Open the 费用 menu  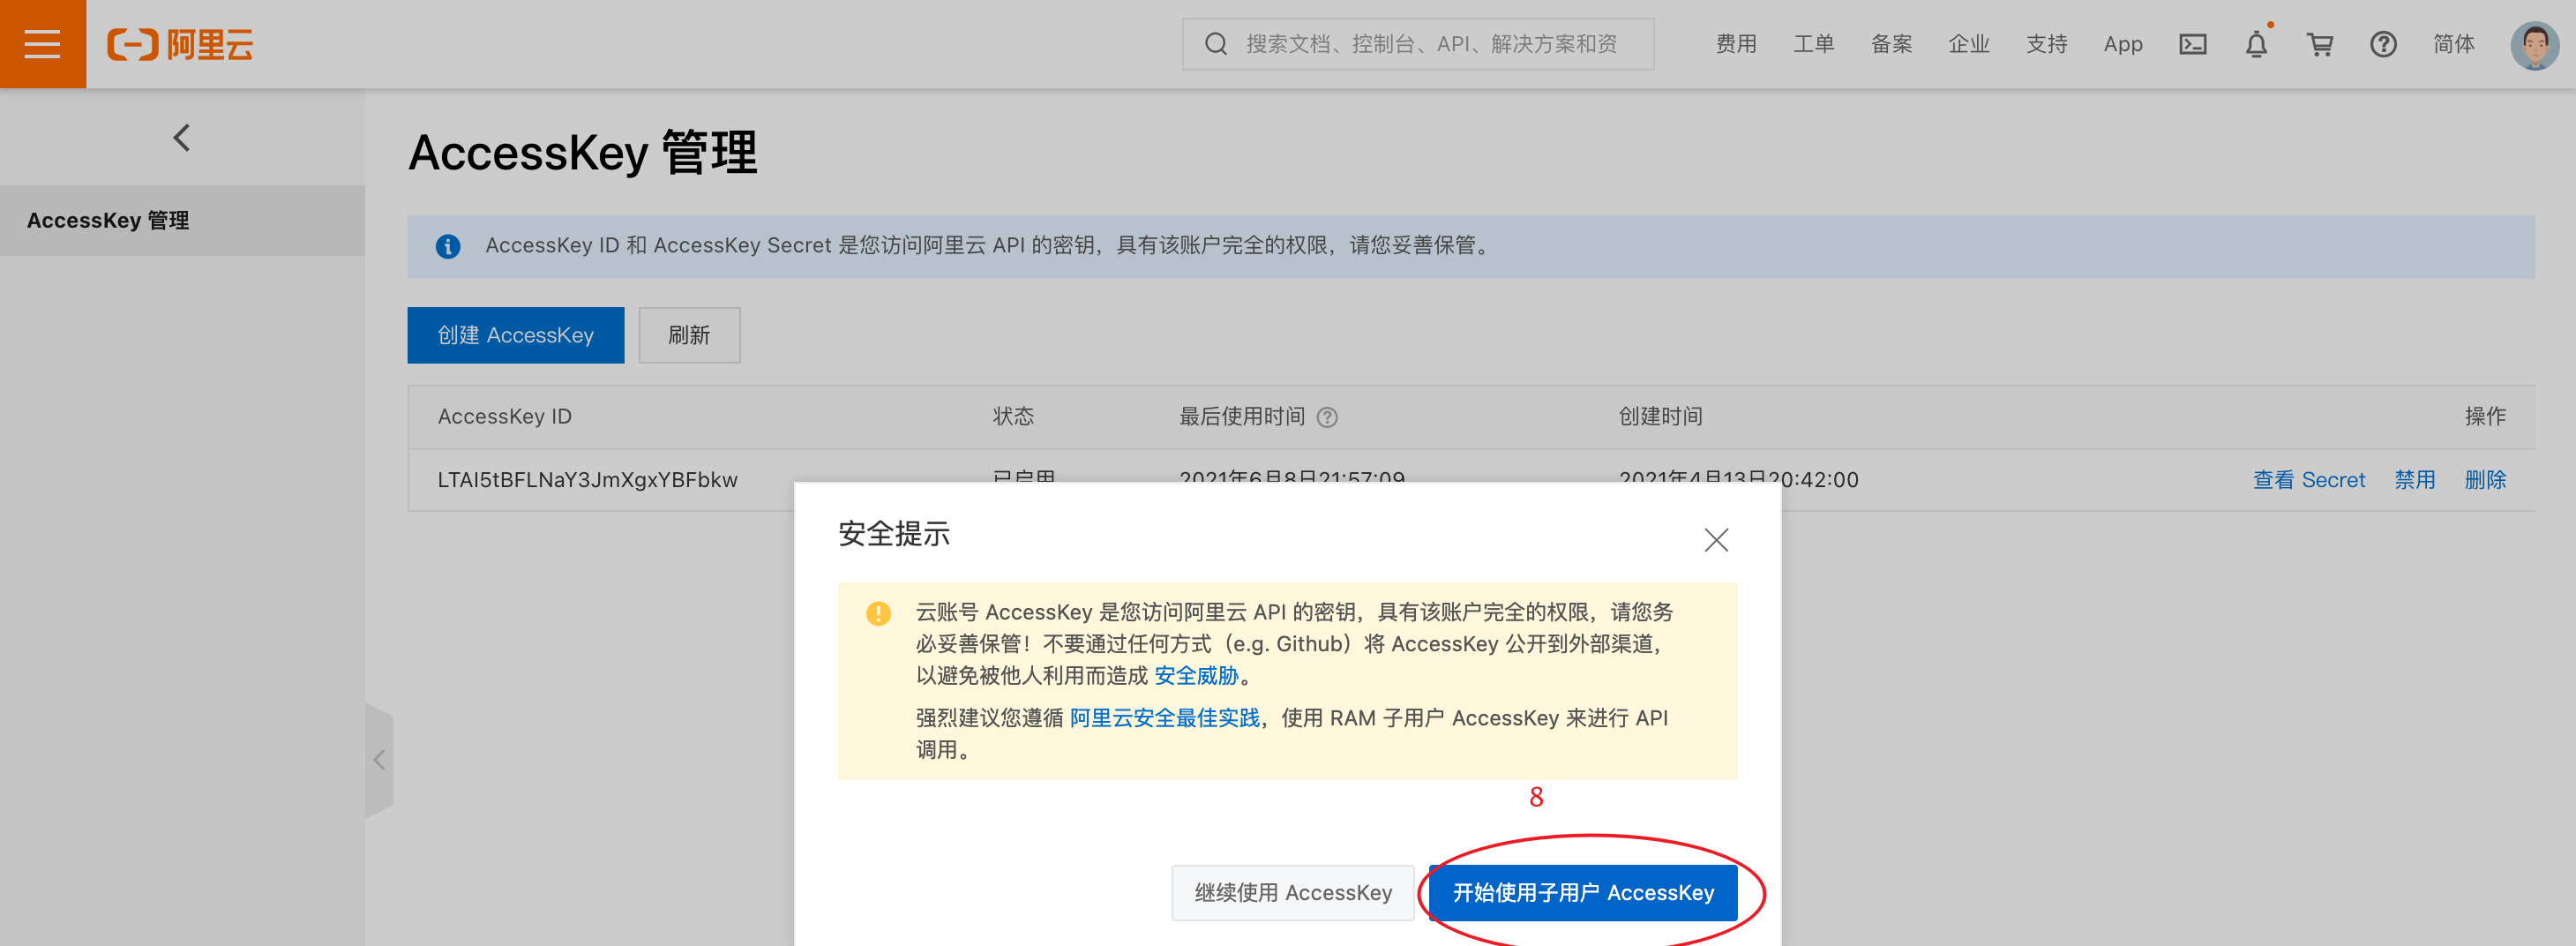pyautogui.click(x=1735, y=44)
